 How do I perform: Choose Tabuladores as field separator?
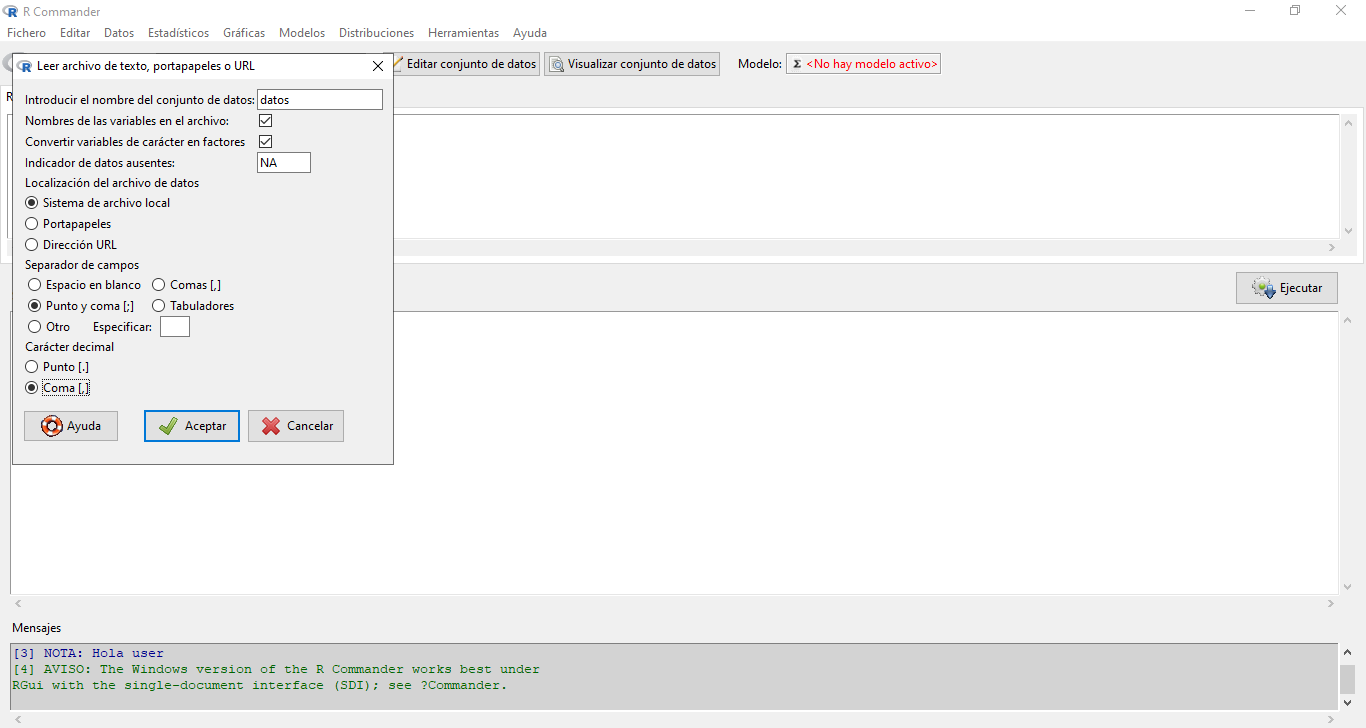(x=159, y=306)
